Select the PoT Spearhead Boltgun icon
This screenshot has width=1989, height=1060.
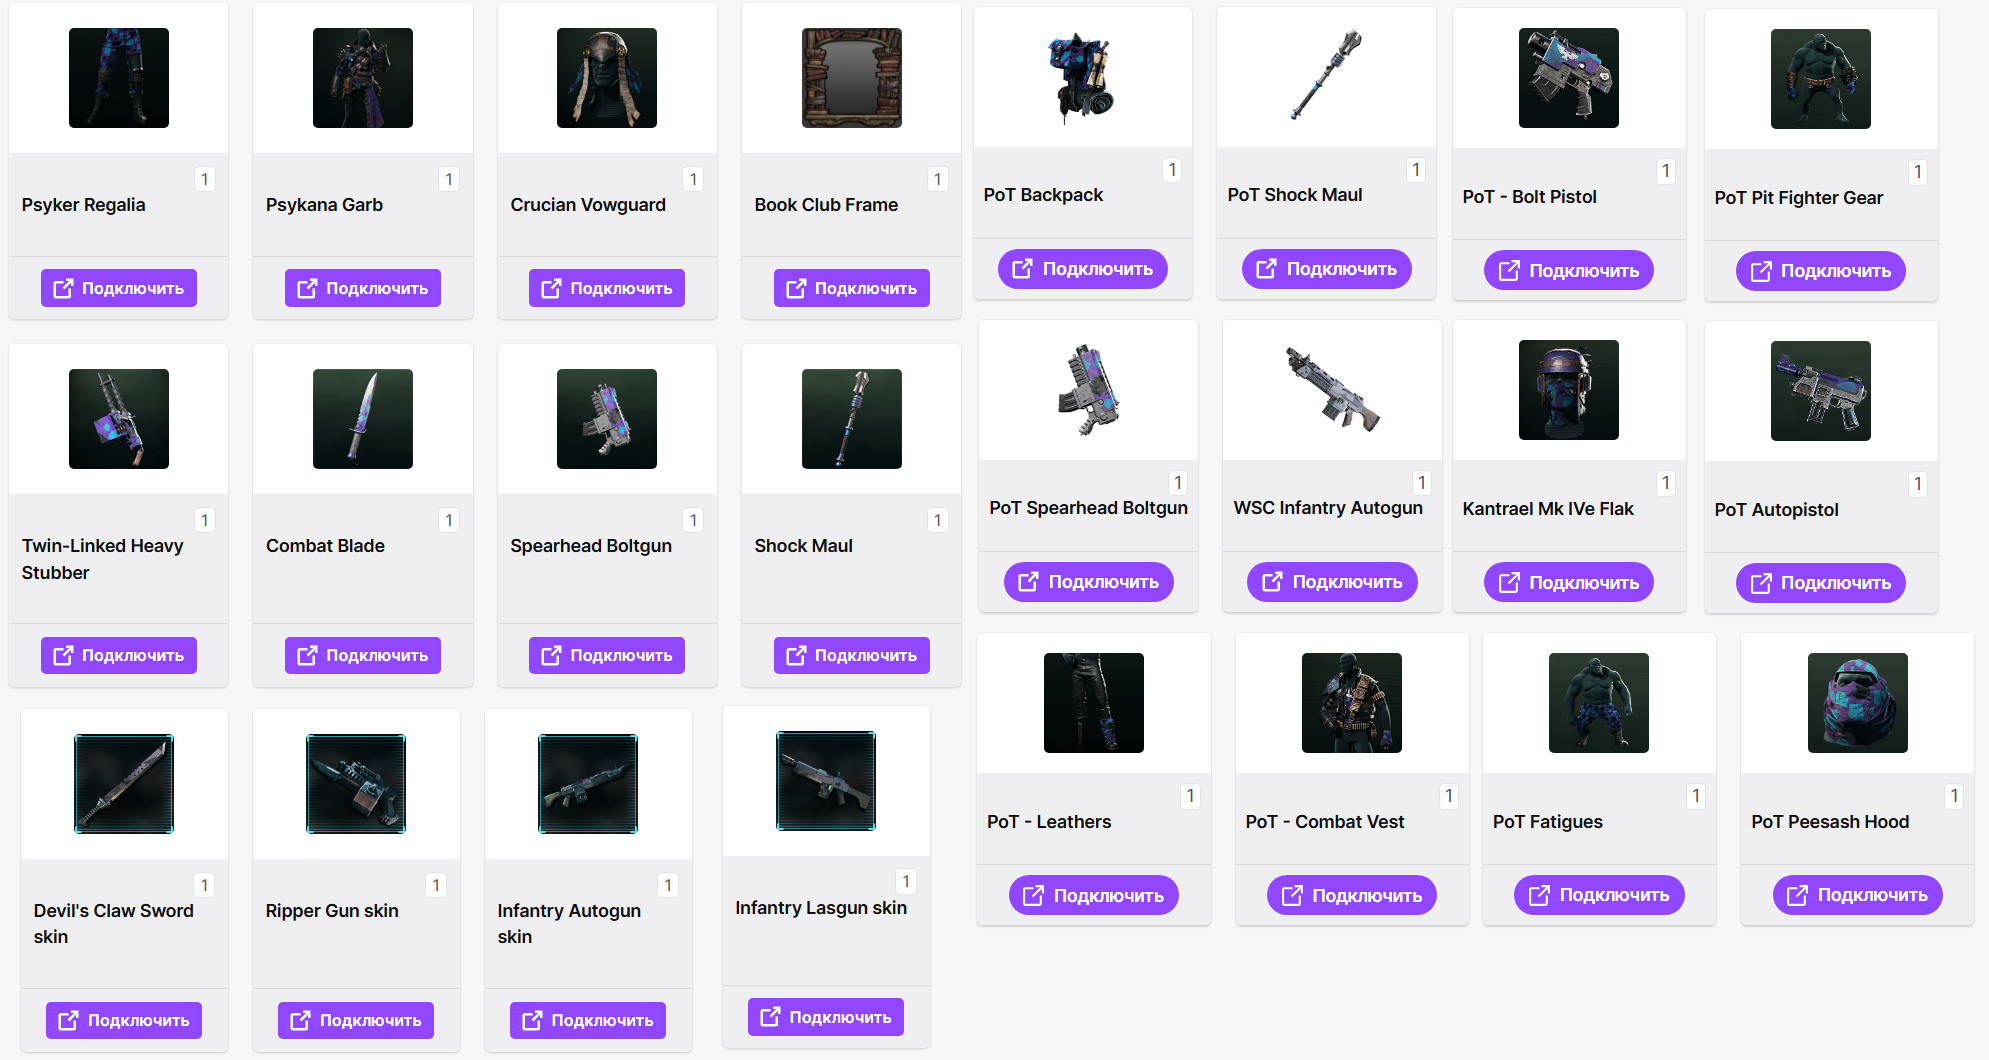(x=1089, y=389)
